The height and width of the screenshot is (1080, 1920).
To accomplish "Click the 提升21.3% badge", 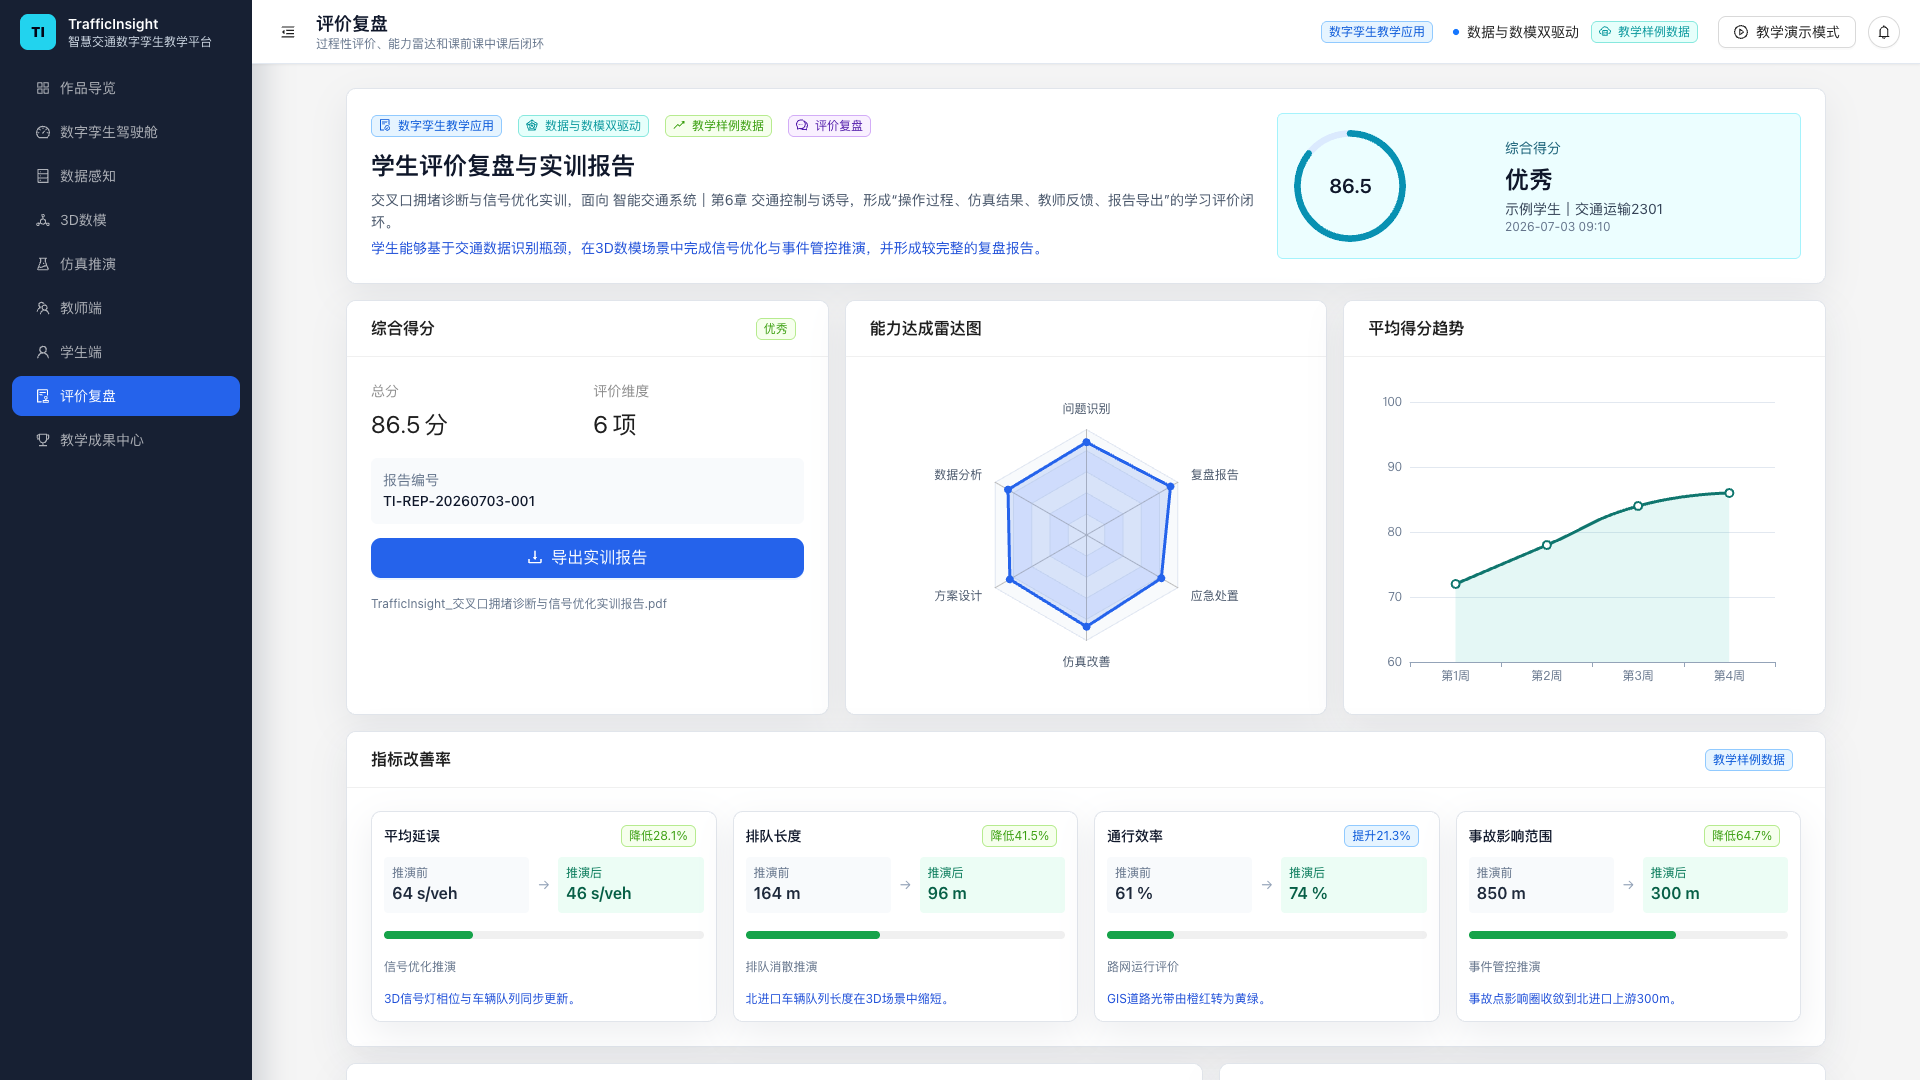I will pos(1381,836).
